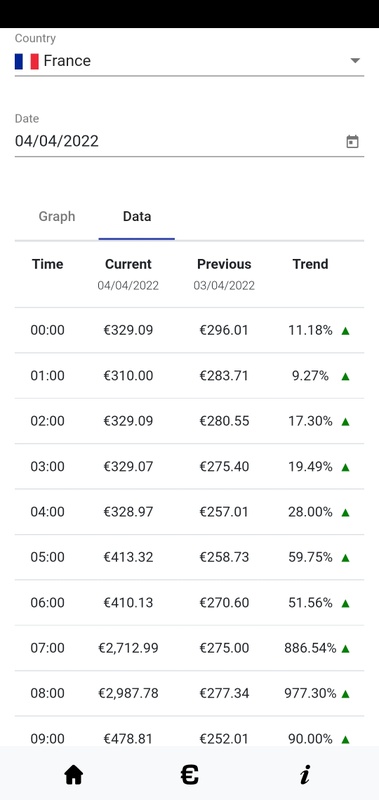Click the Previous column header
This screenshot has width=379, height=800.
tap(224, 264)
